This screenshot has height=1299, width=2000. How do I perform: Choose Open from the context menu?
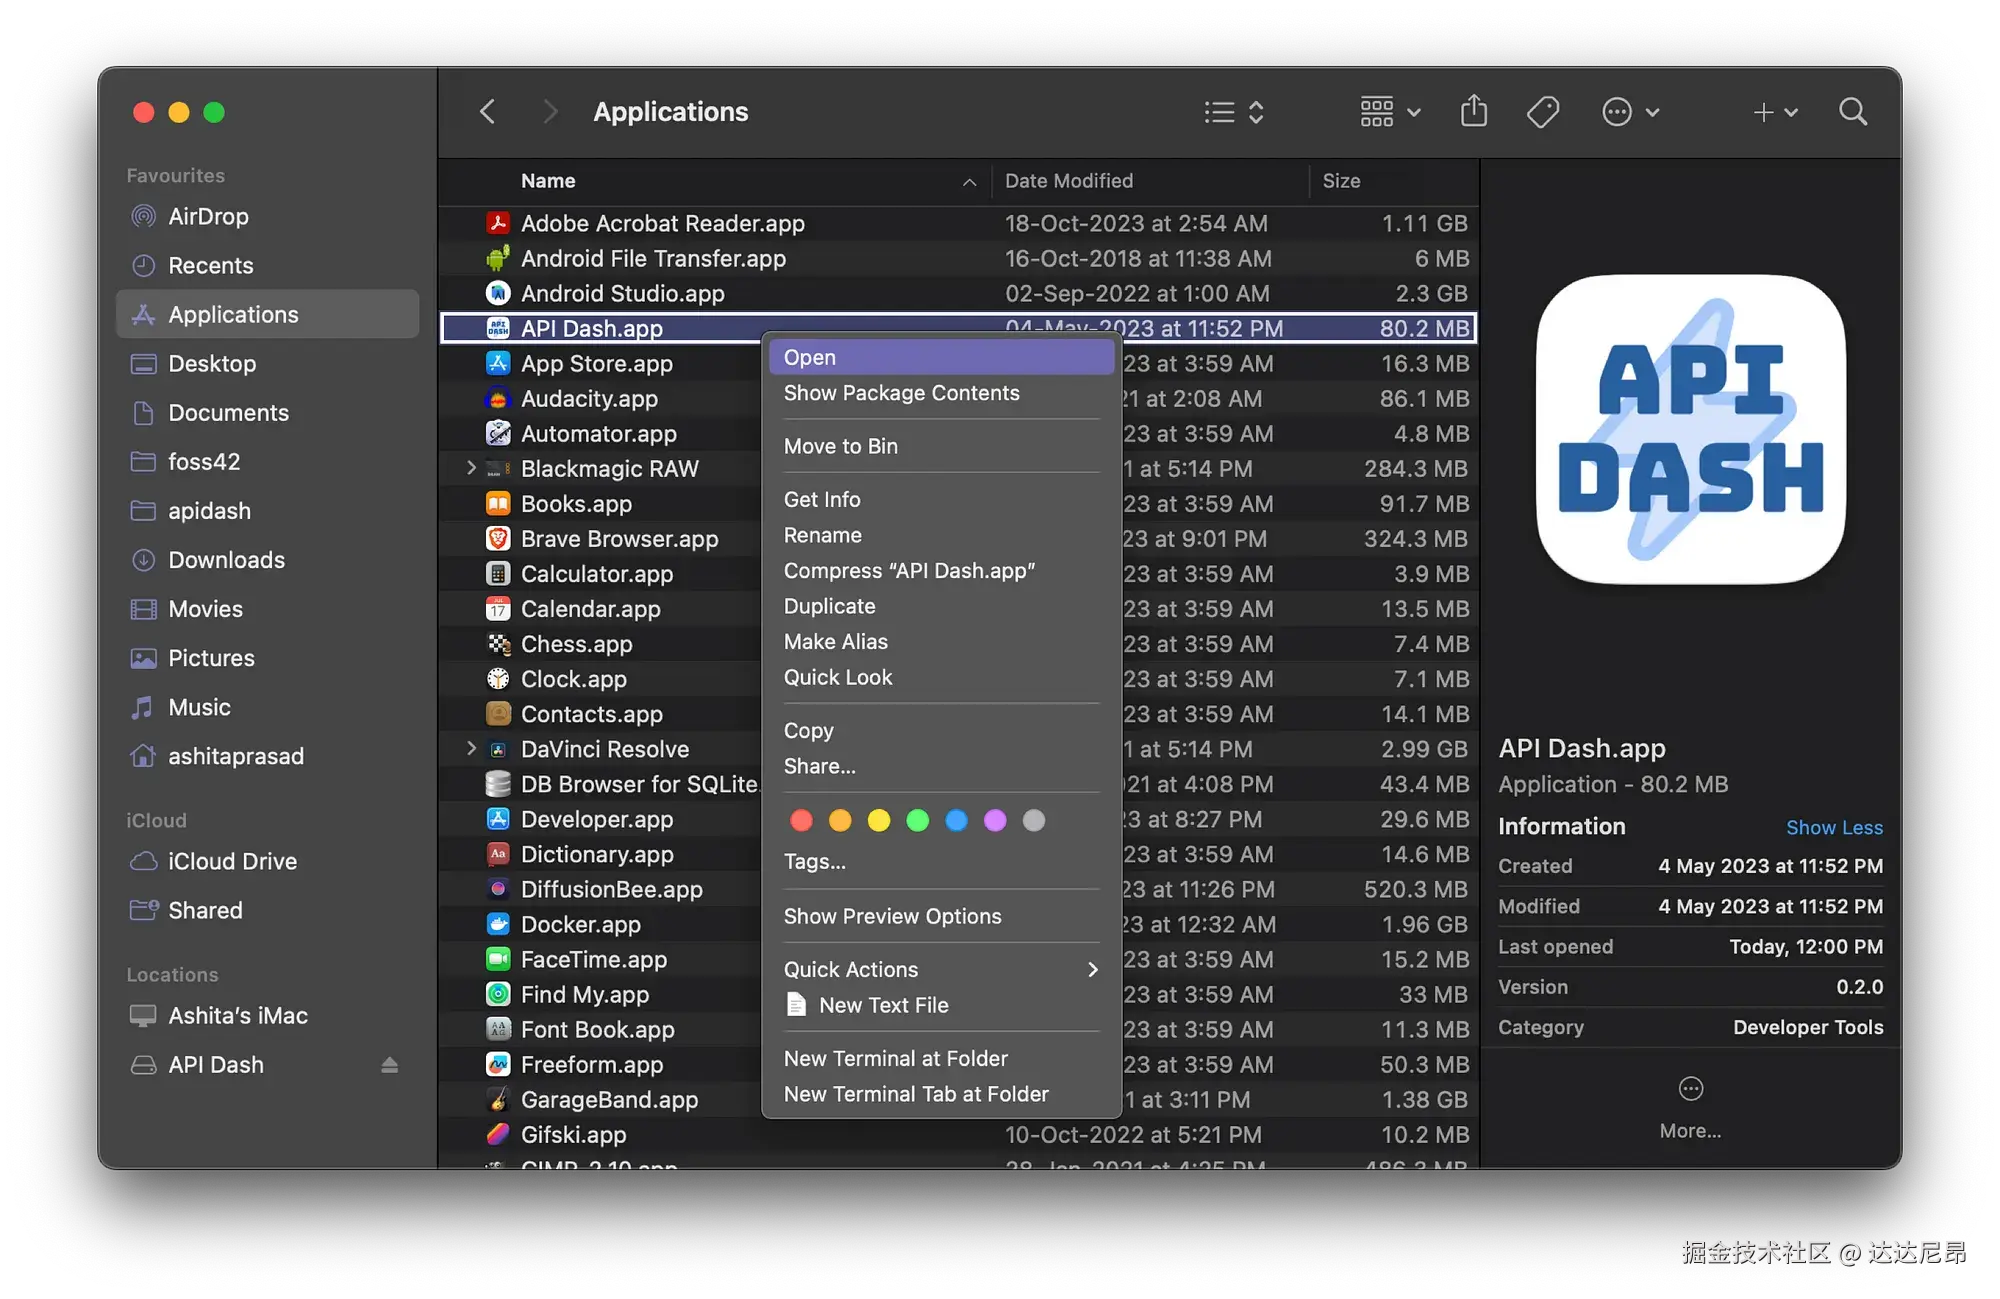809,357
